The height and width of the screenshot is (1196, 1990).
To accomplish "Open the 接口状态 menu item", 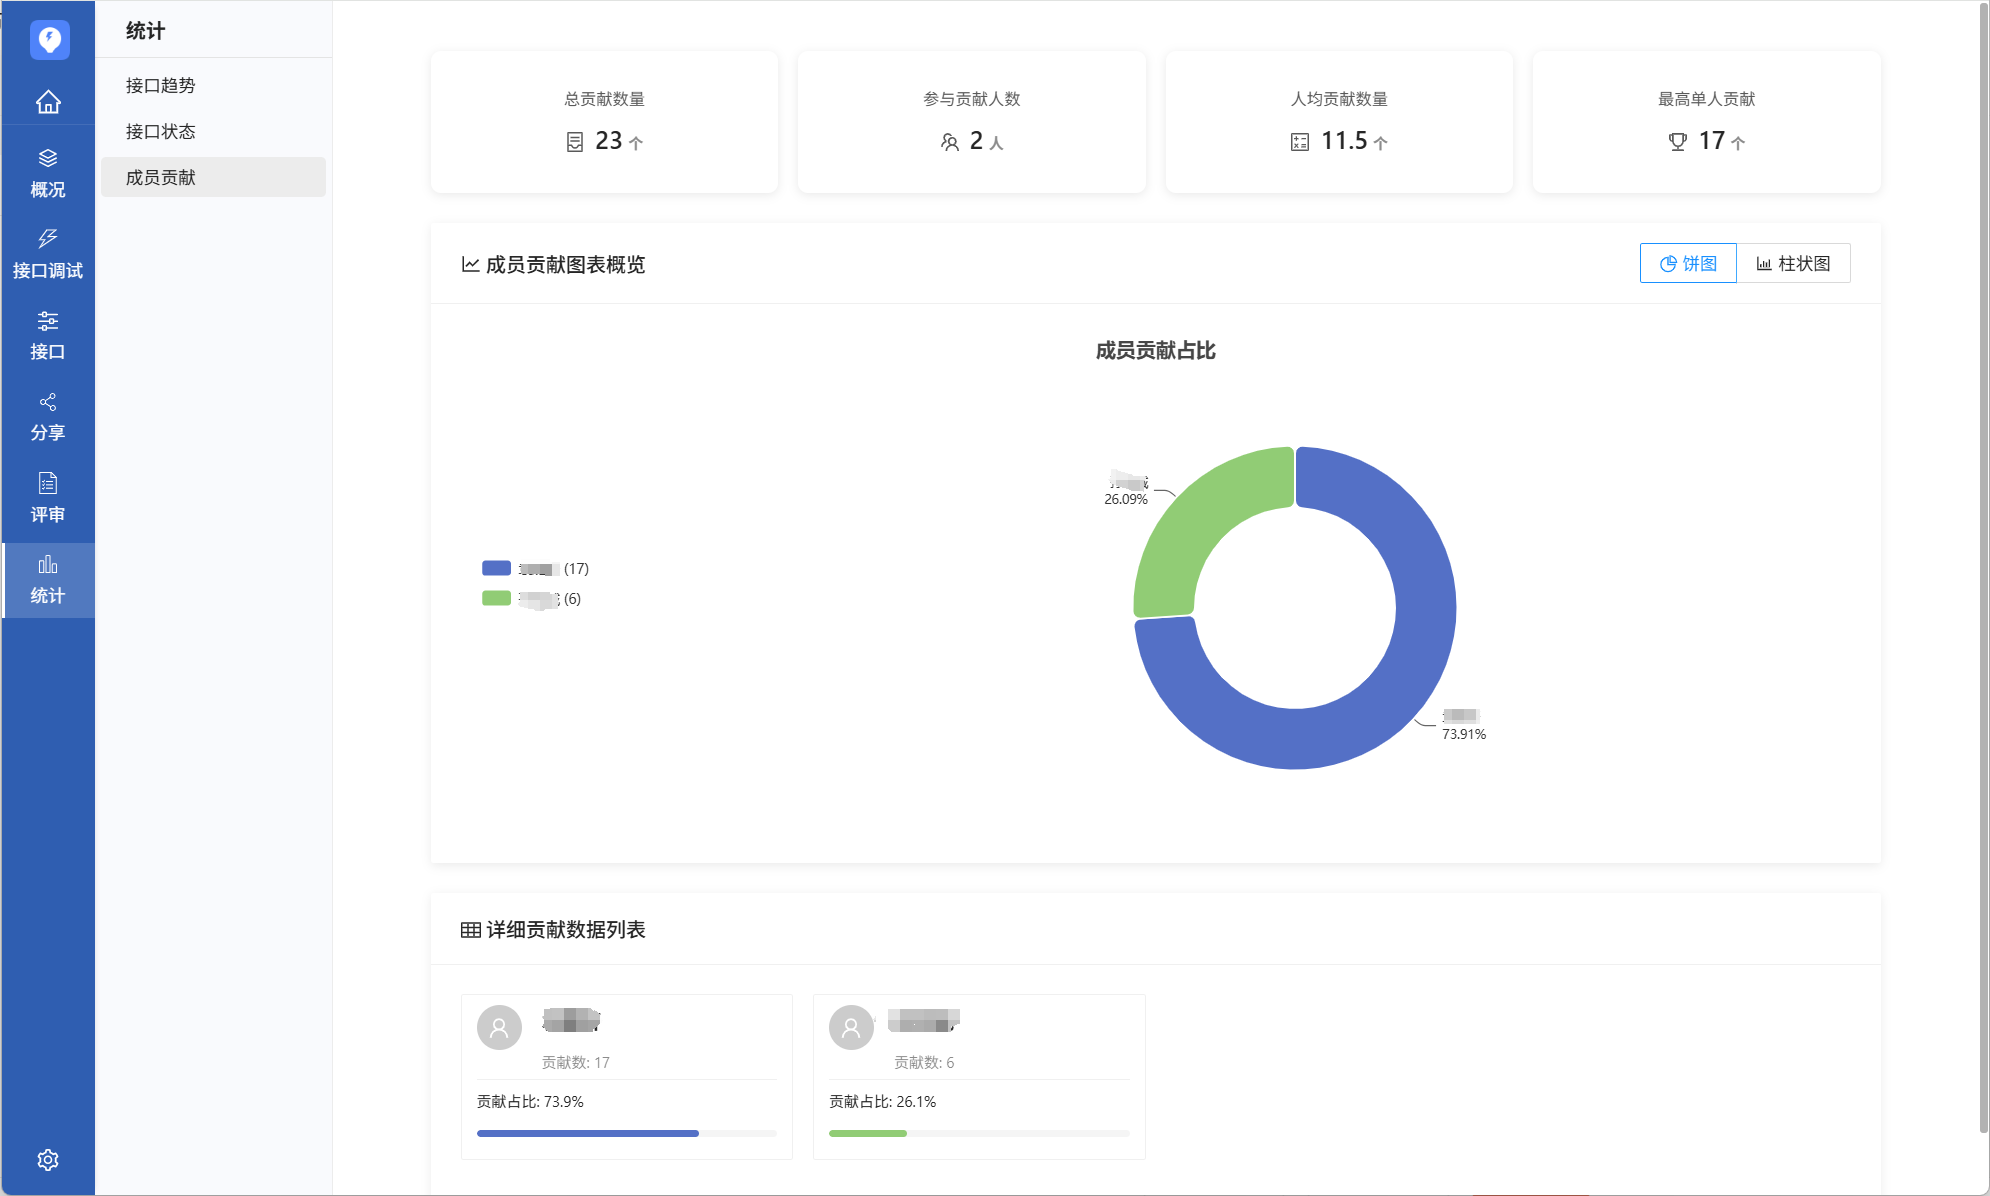I will click(x=161, y=132).
